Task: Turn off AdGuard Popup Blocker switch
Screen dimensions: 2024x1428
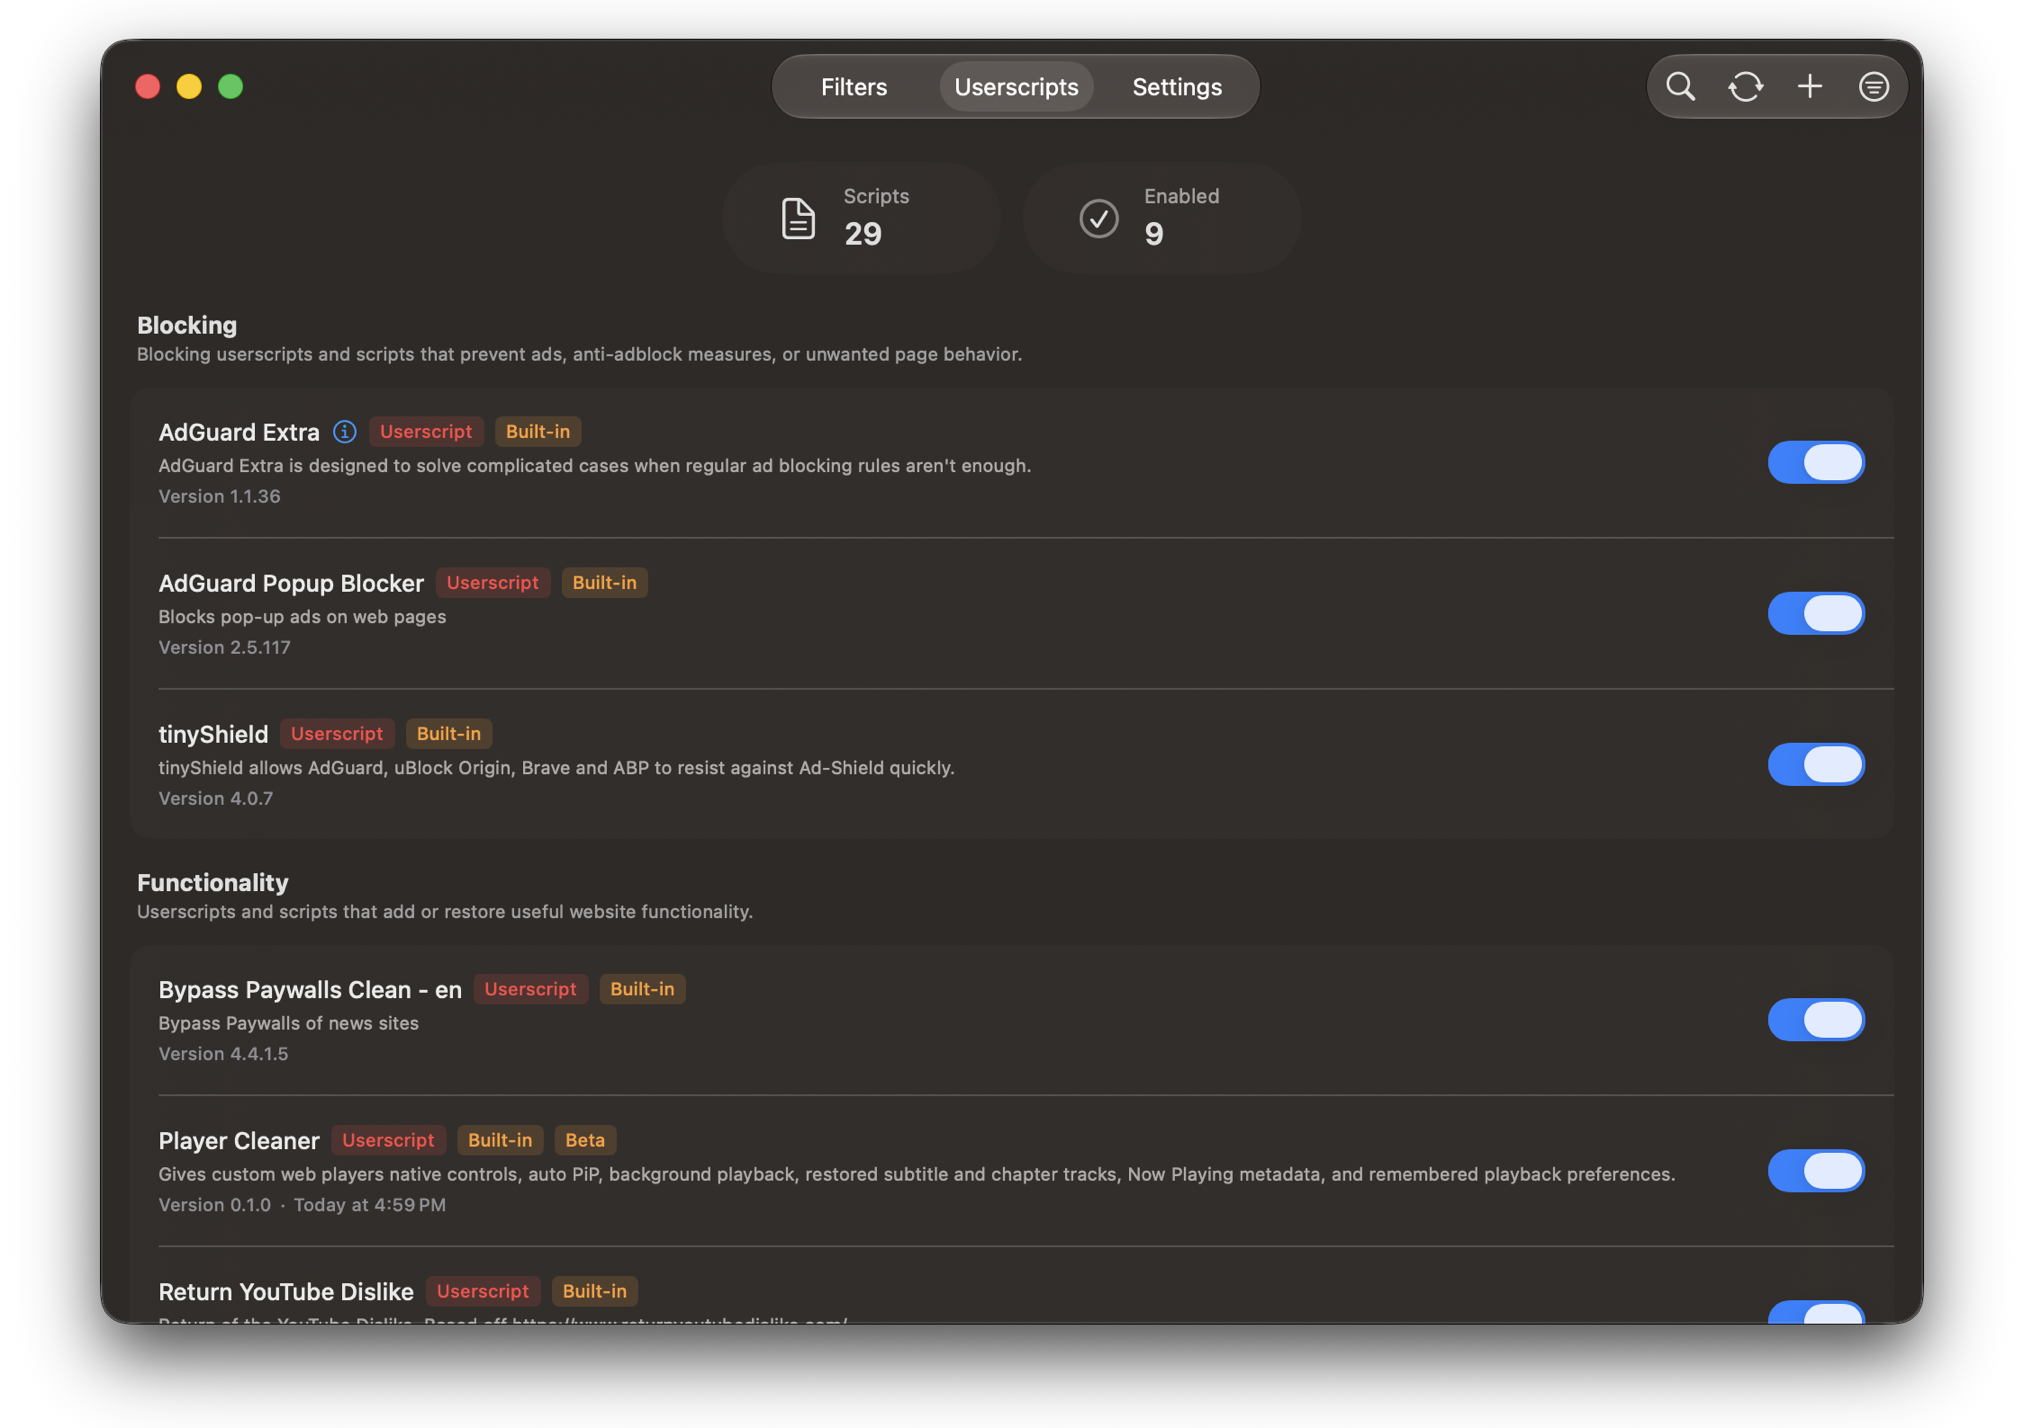Action: [1815, 613]
